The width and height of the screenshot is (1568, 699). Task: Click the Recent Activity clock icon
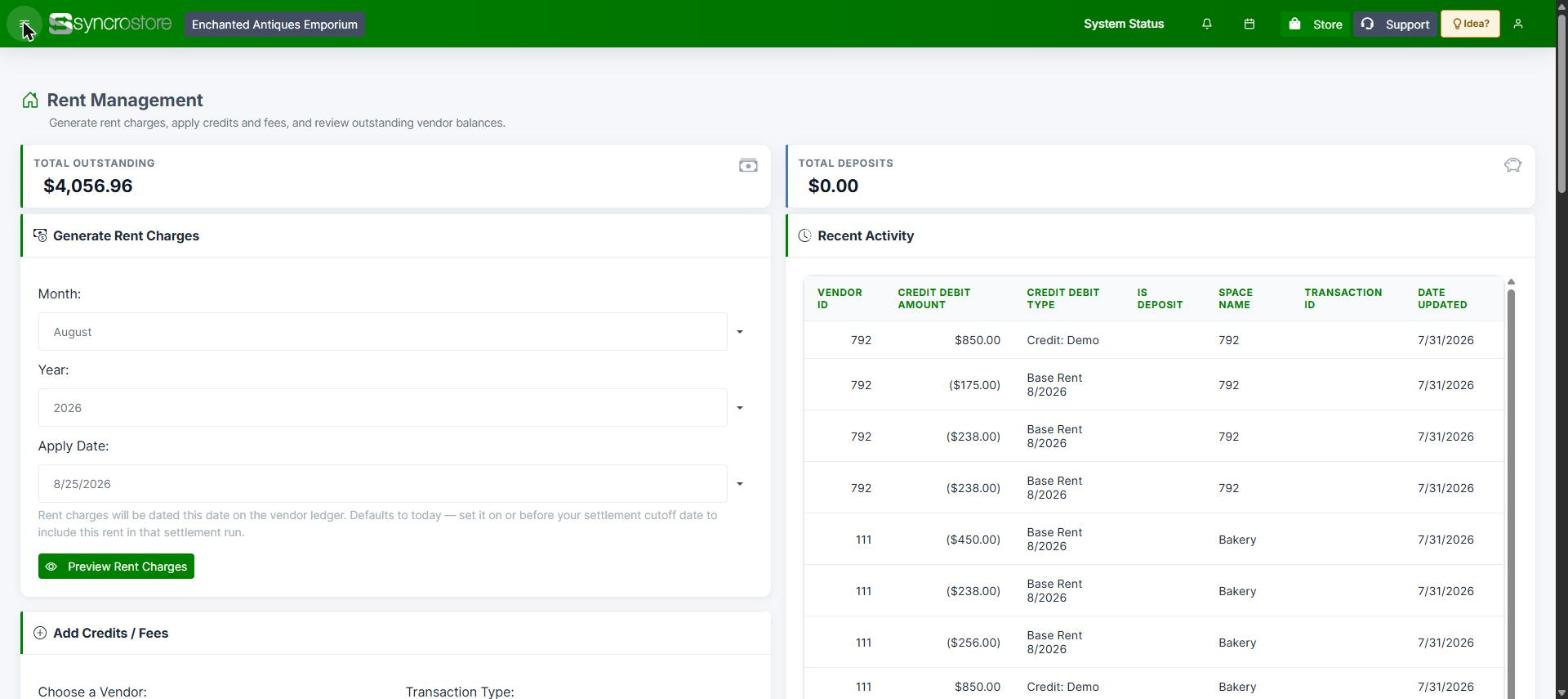pyautogui.click(x=805, y=236)
